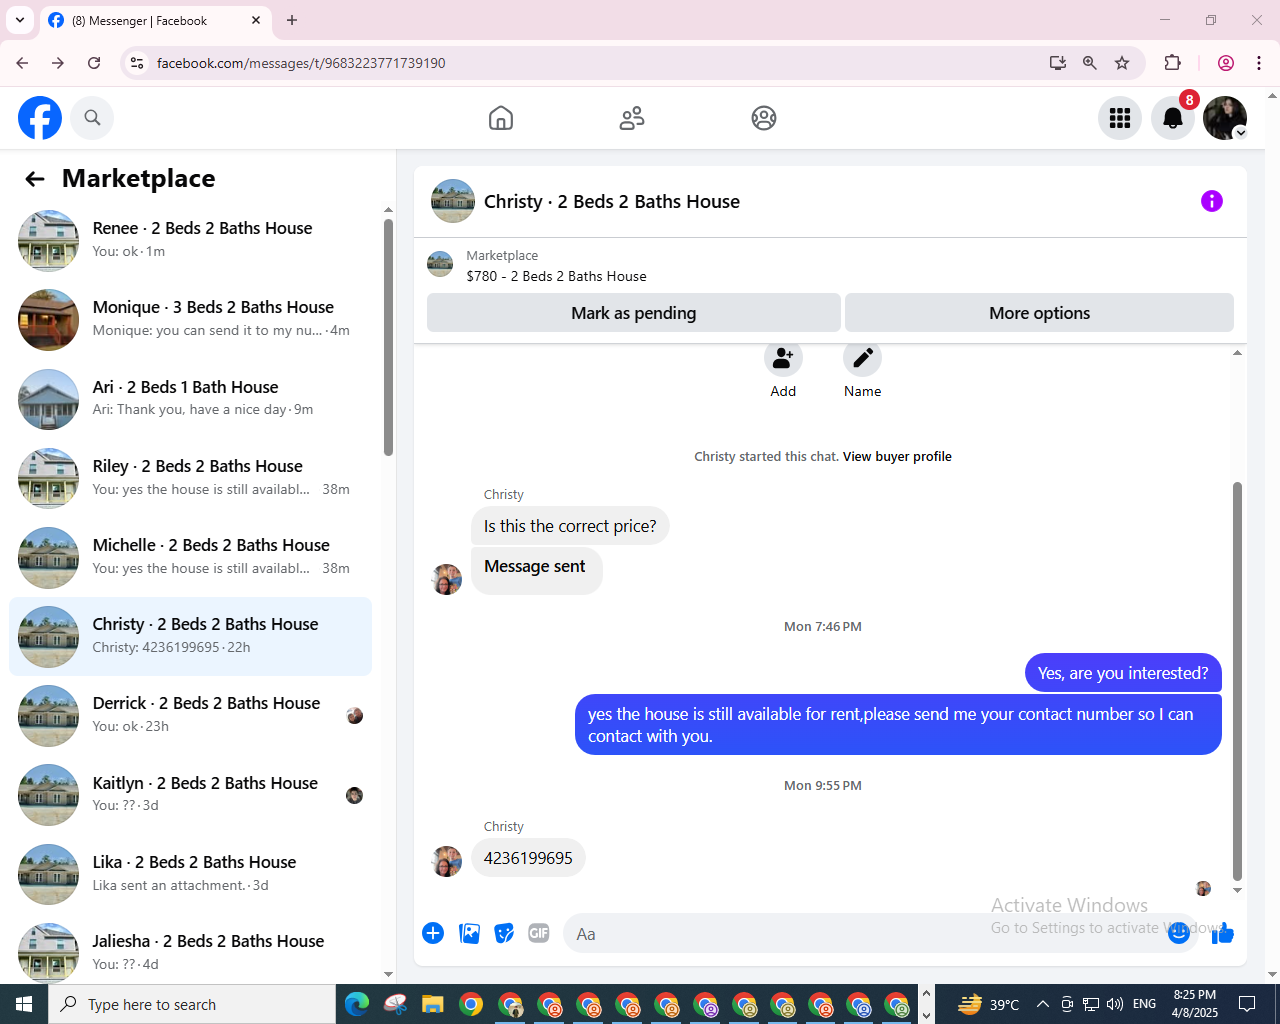The height and width of the screenshot is (1024, 1280).
Task: Click the listing thumbnail in chat header
Action: [453, 201]
